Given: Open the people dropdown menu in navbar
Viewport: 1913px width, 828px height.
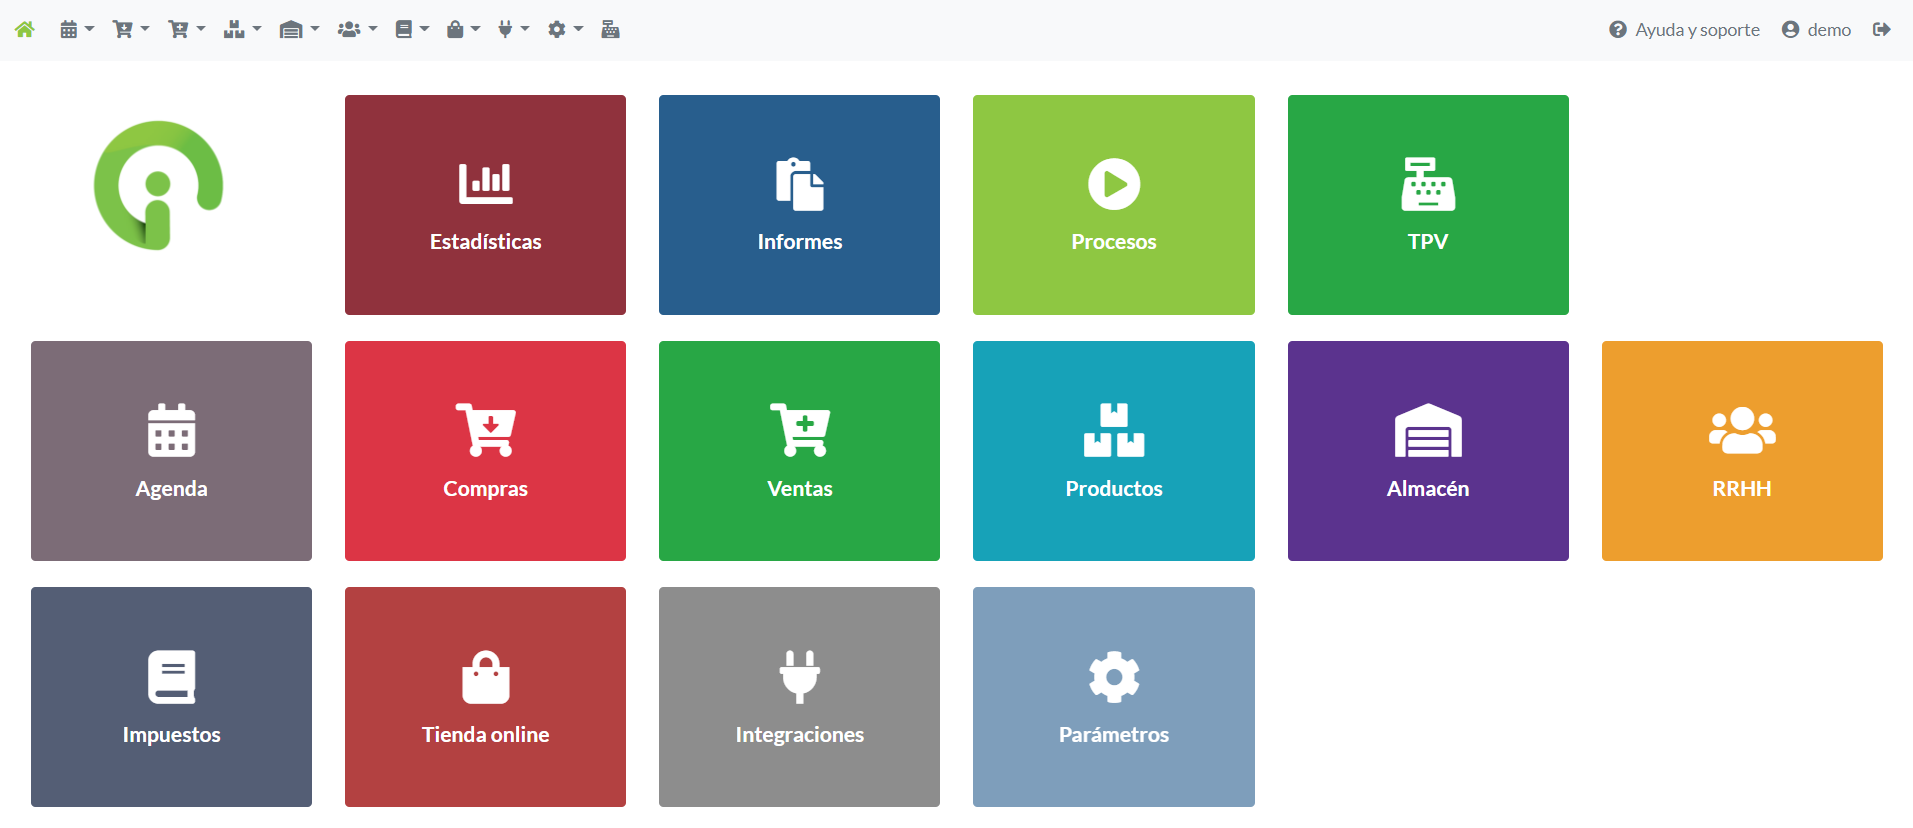Looking at the screenshot, I should [357, 30].
